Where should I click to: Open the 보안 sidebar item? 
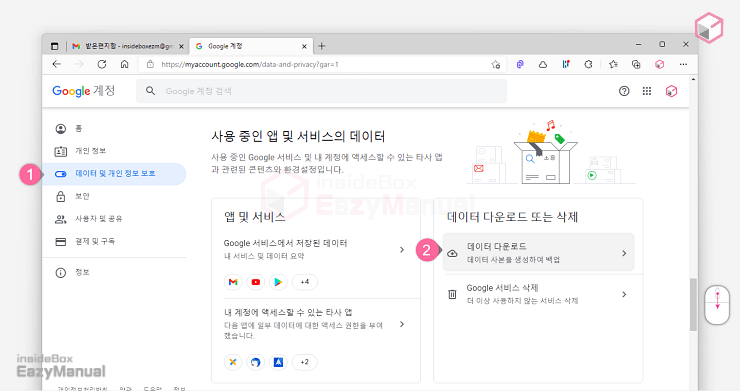coord(114,196)
